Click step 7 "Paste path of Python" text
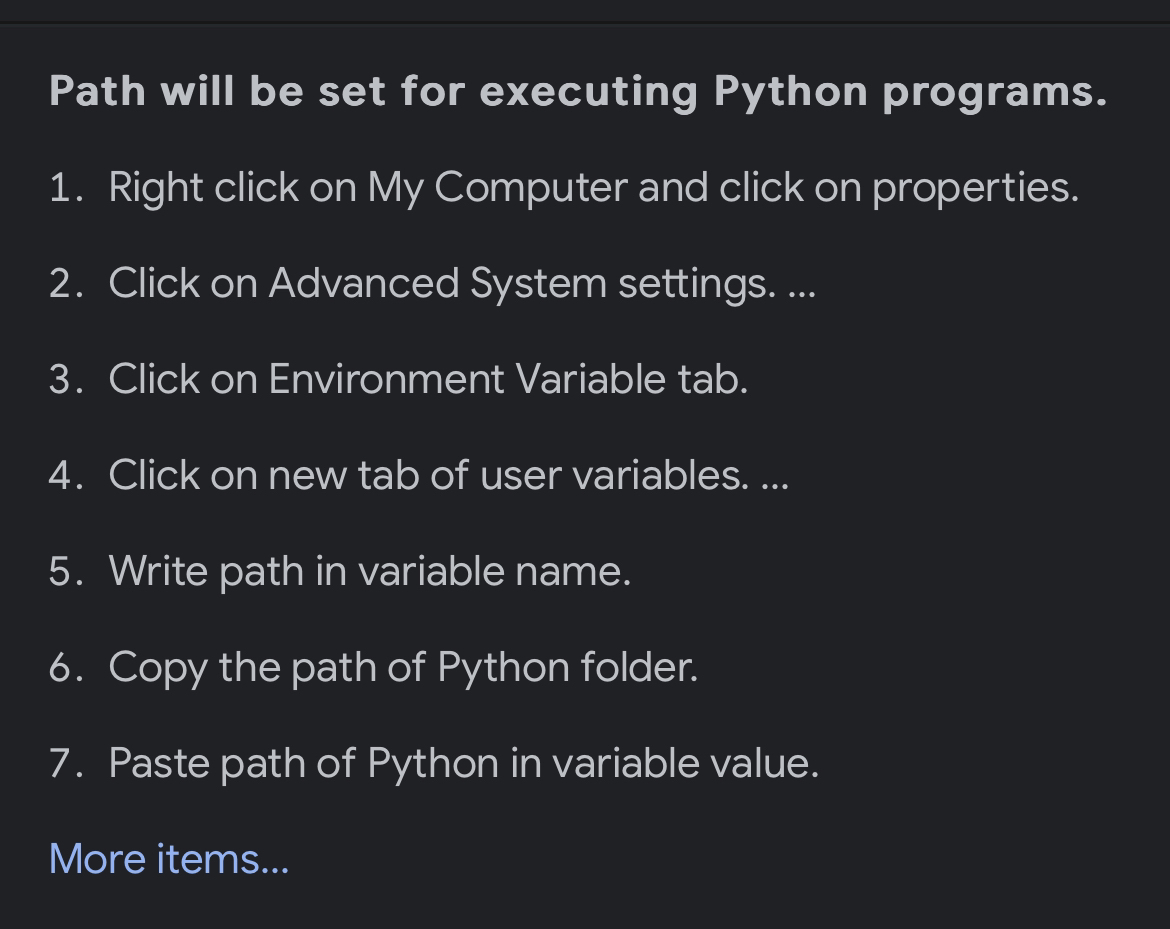1170x929 pixels. tap(463, 763)
